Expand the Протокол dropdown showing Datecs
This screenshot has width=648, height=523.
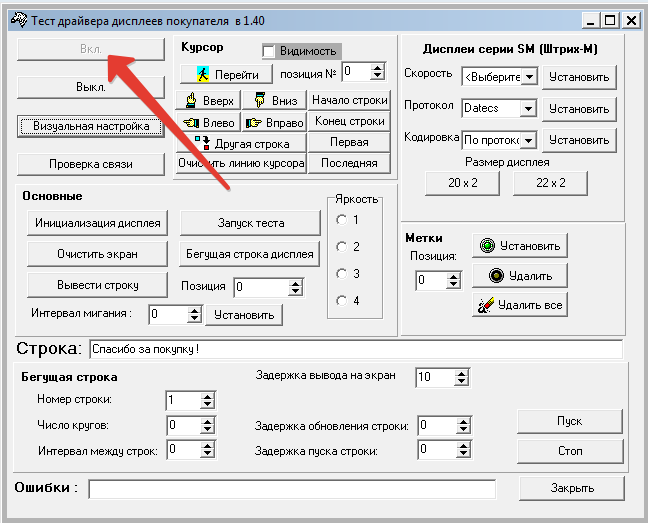tap(529, 108)
